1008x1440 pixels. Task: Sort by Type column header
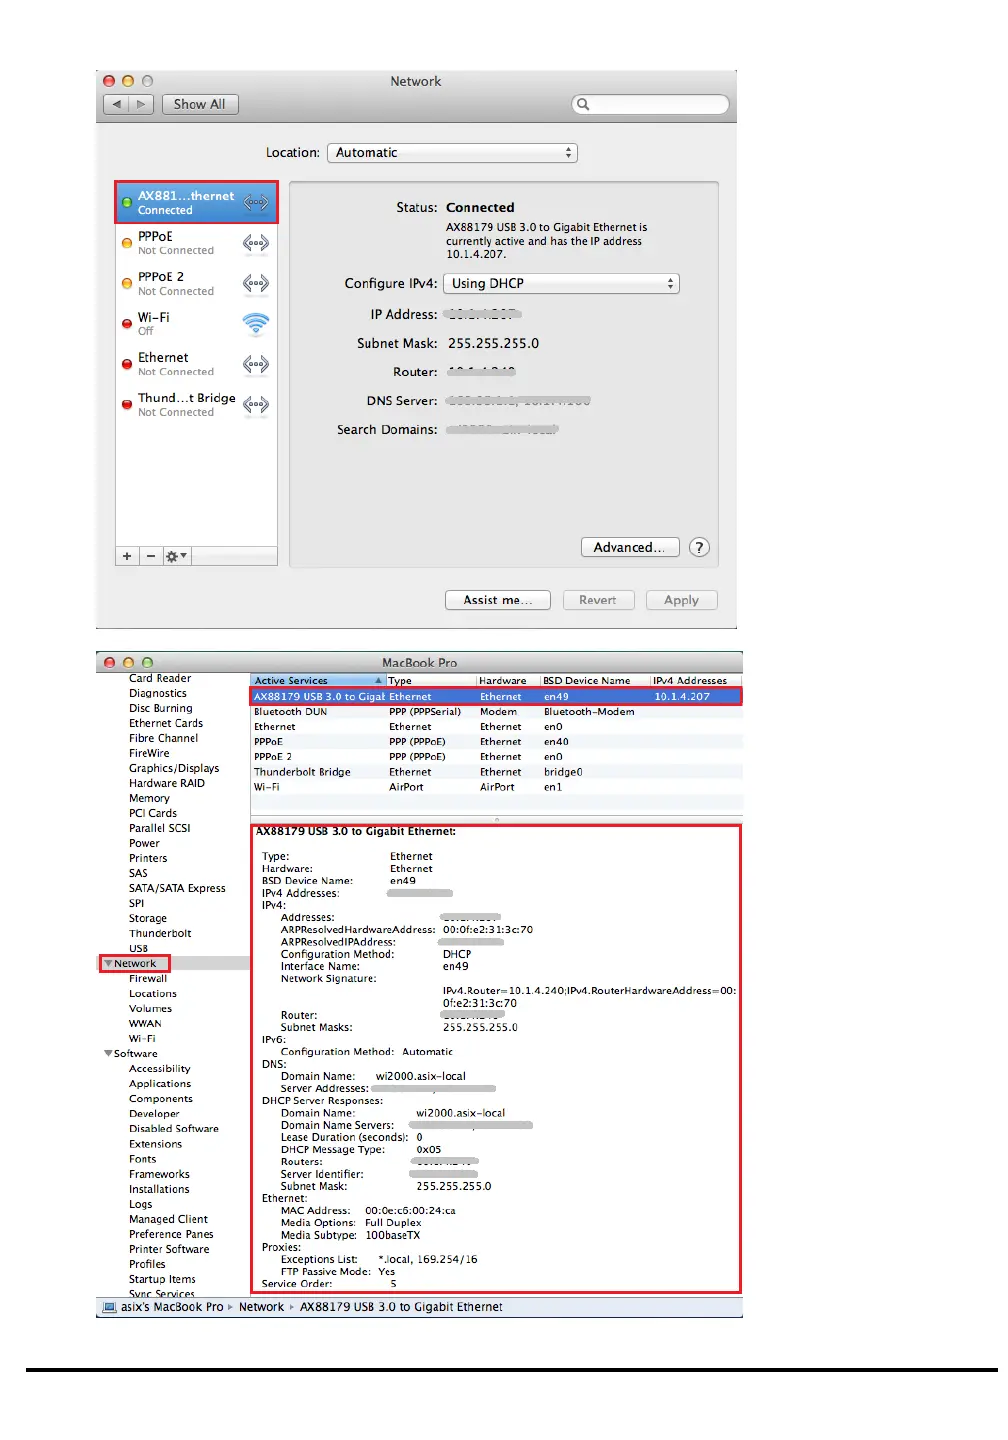(431, 680)
